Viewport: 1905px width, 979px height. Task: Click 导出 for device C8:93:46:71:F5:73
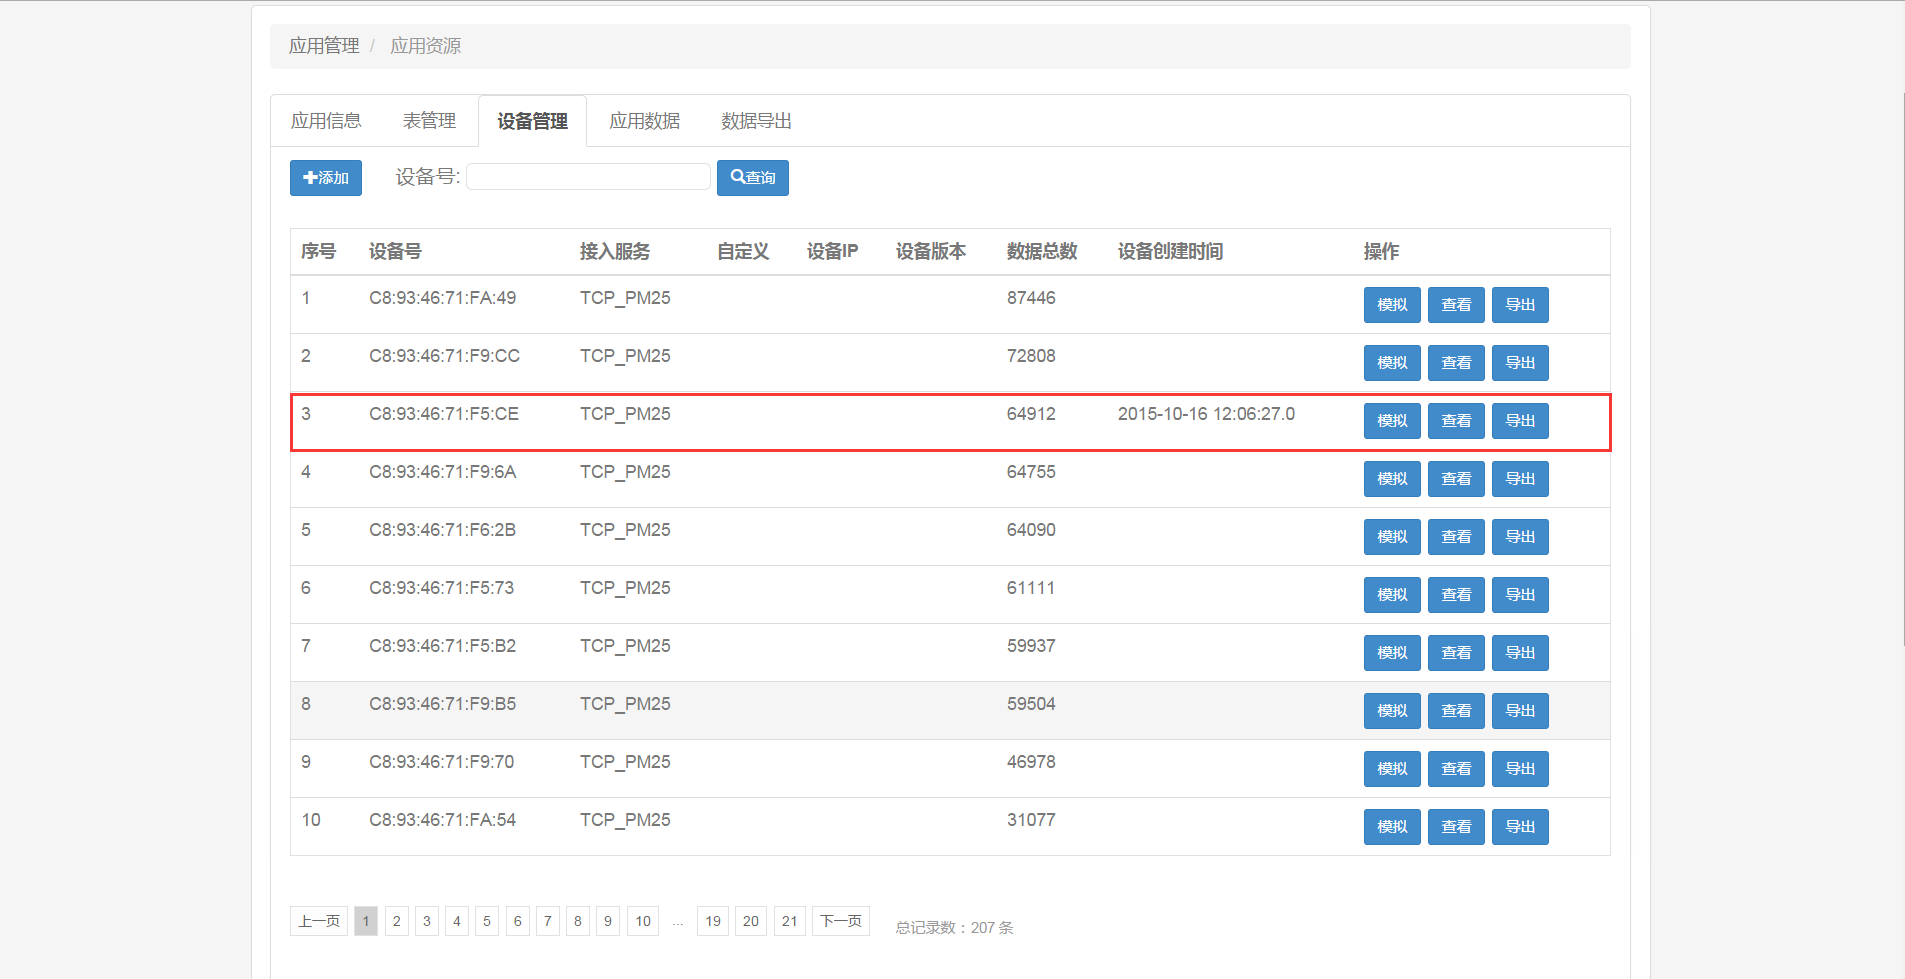[1519, 595]
